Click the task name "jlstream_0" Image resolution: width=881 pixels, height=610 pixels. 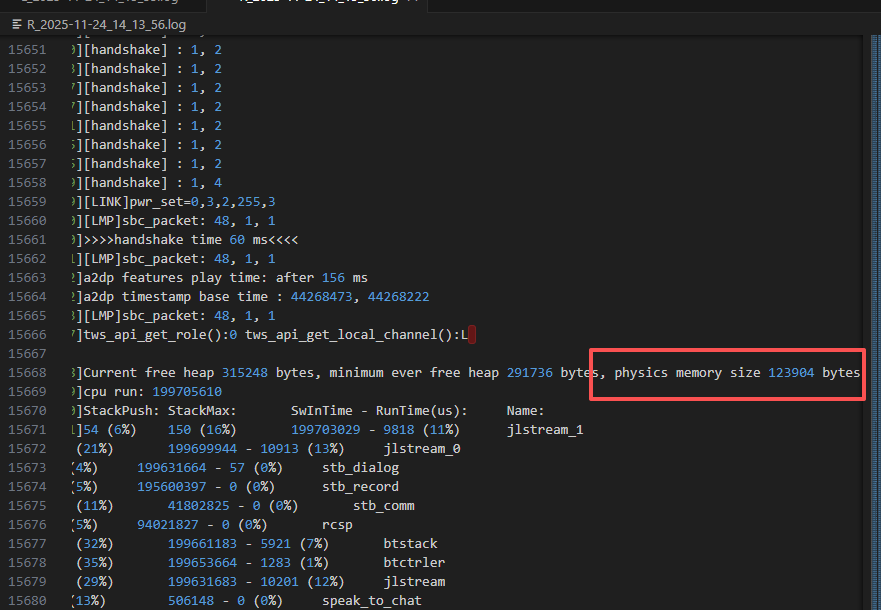[x=422, y=449]
